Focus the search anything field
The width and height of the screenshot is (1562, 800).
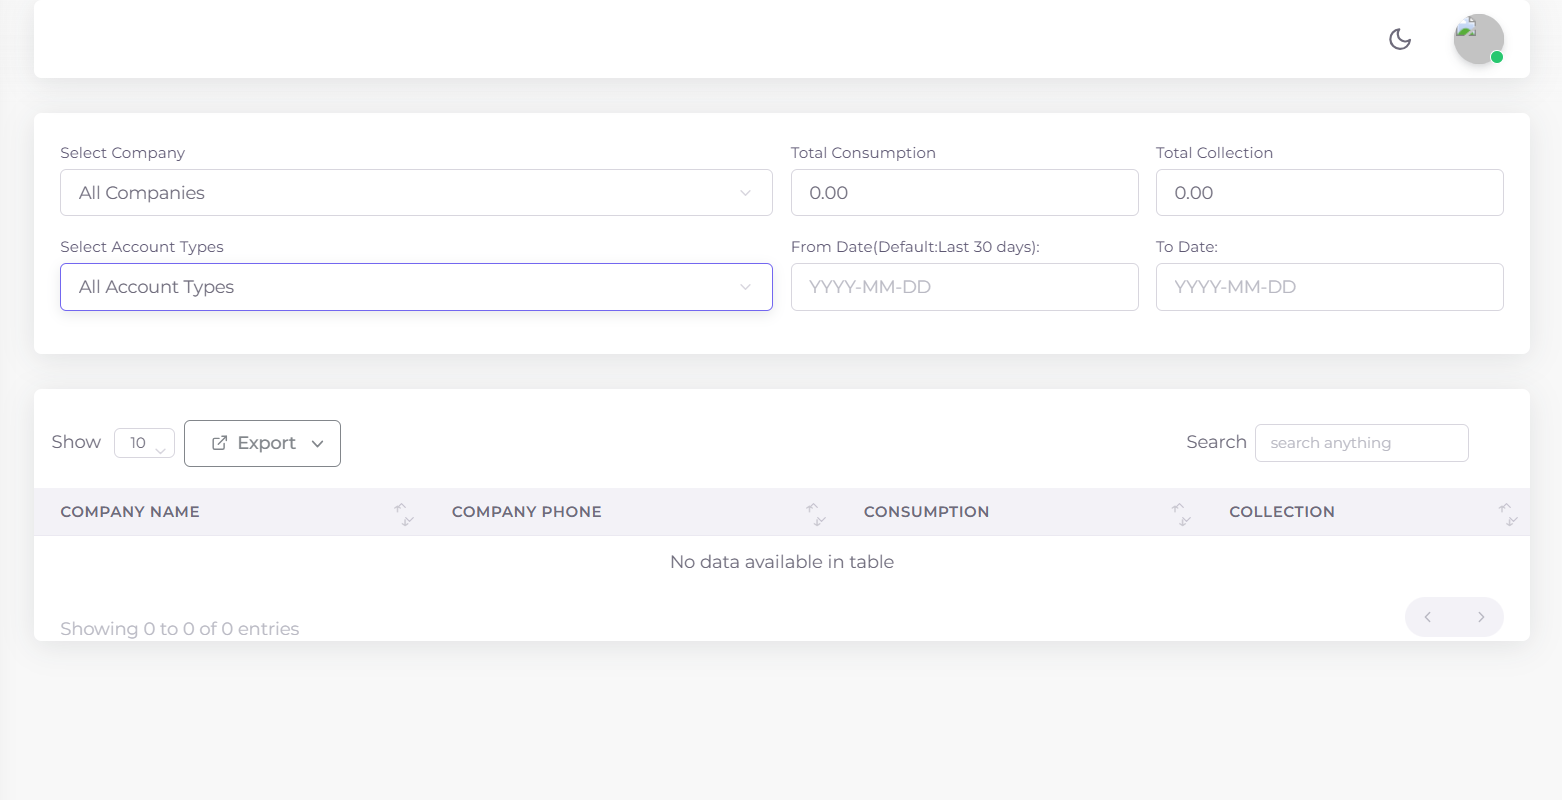point(1362,442)
